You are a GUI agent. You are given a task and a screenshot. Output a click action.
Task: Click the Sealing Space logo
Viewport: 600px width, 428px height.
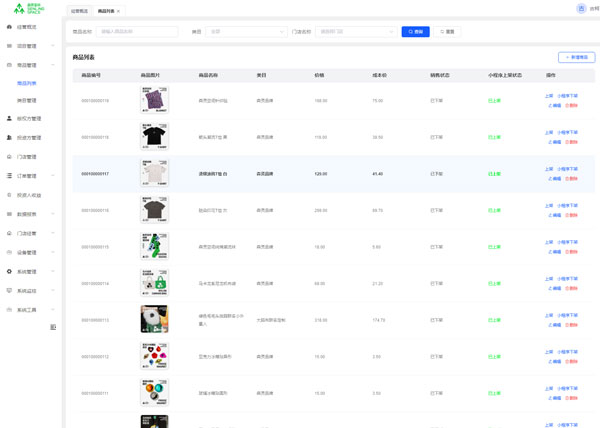[x=27, y=8]
